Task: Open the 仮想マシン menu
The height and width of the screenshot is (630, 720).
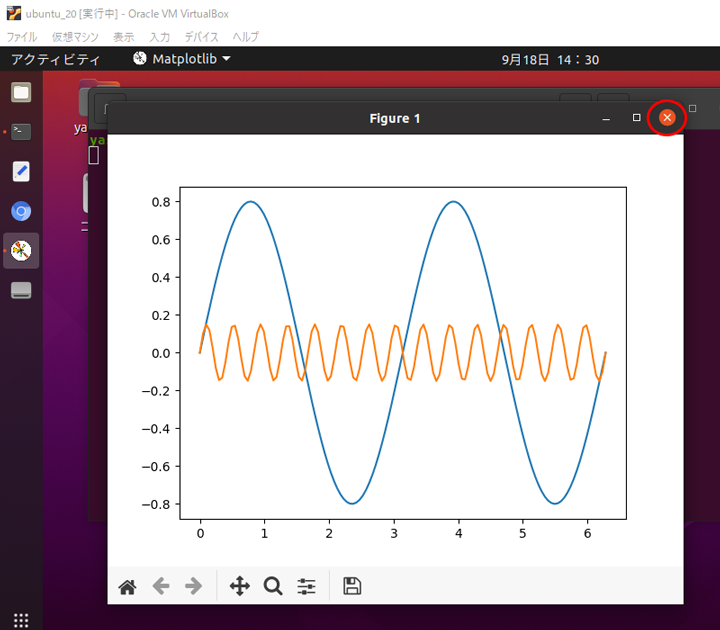Action: pos(75,37)
